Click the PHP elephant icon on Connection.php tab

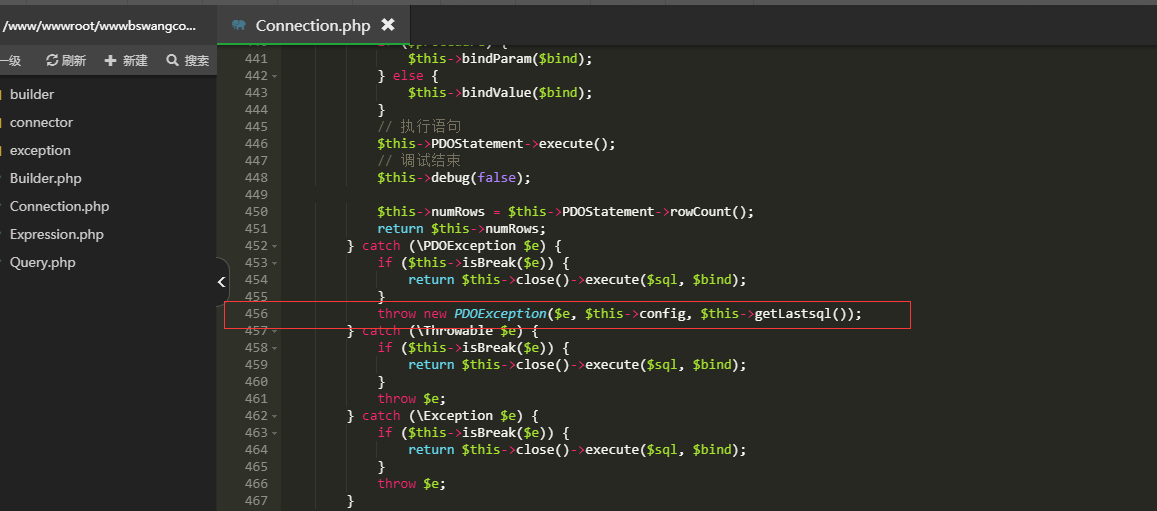click(238, 25)
